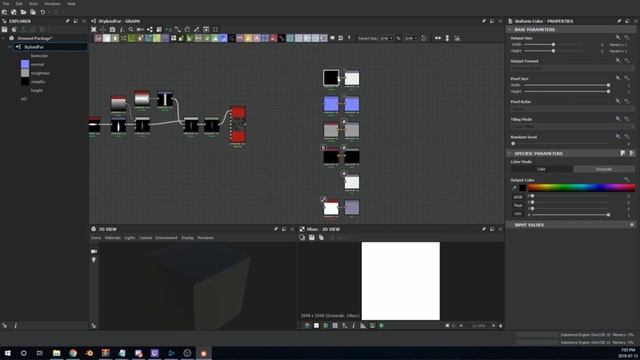640x360 pixels.
Task: Click the eyedropper icon beside Output Color
Action: [514, 188]
